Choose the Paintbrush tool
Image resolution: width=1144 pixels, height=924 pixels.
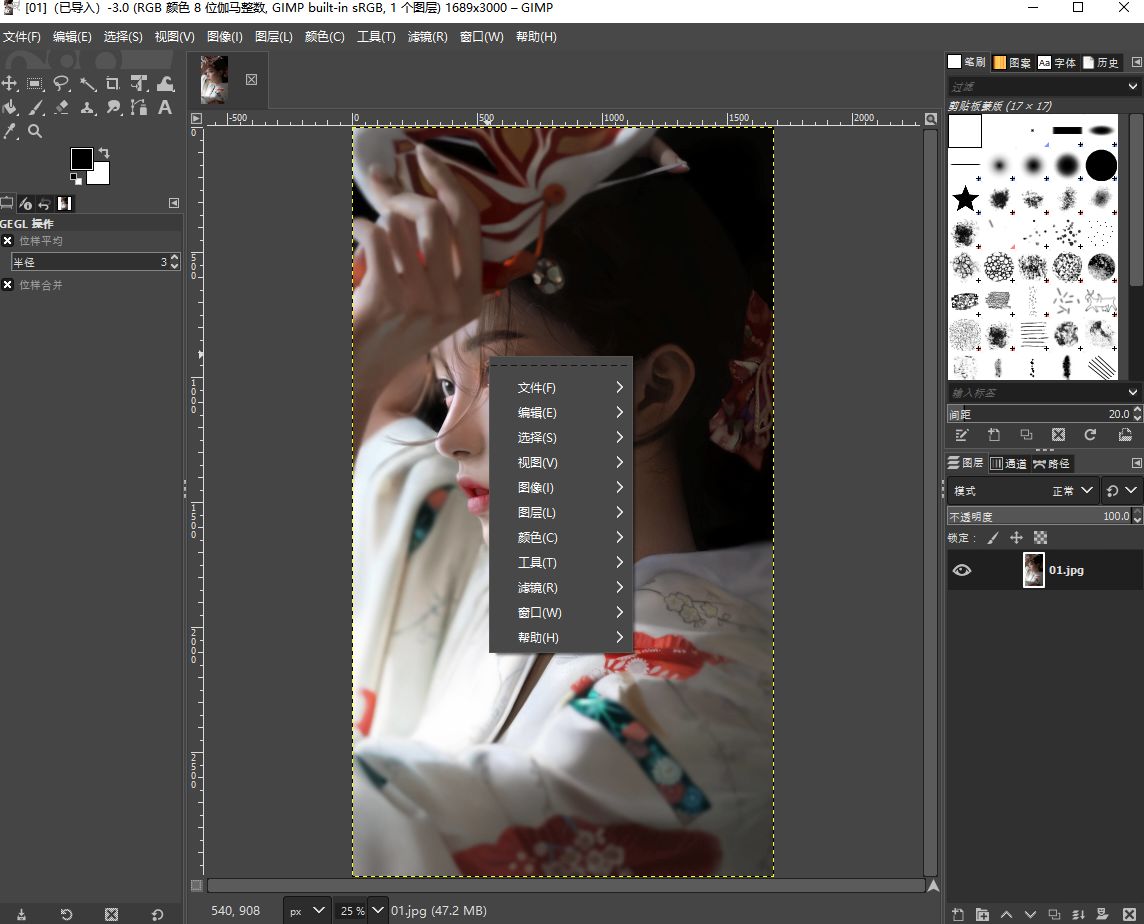[36, 108]
